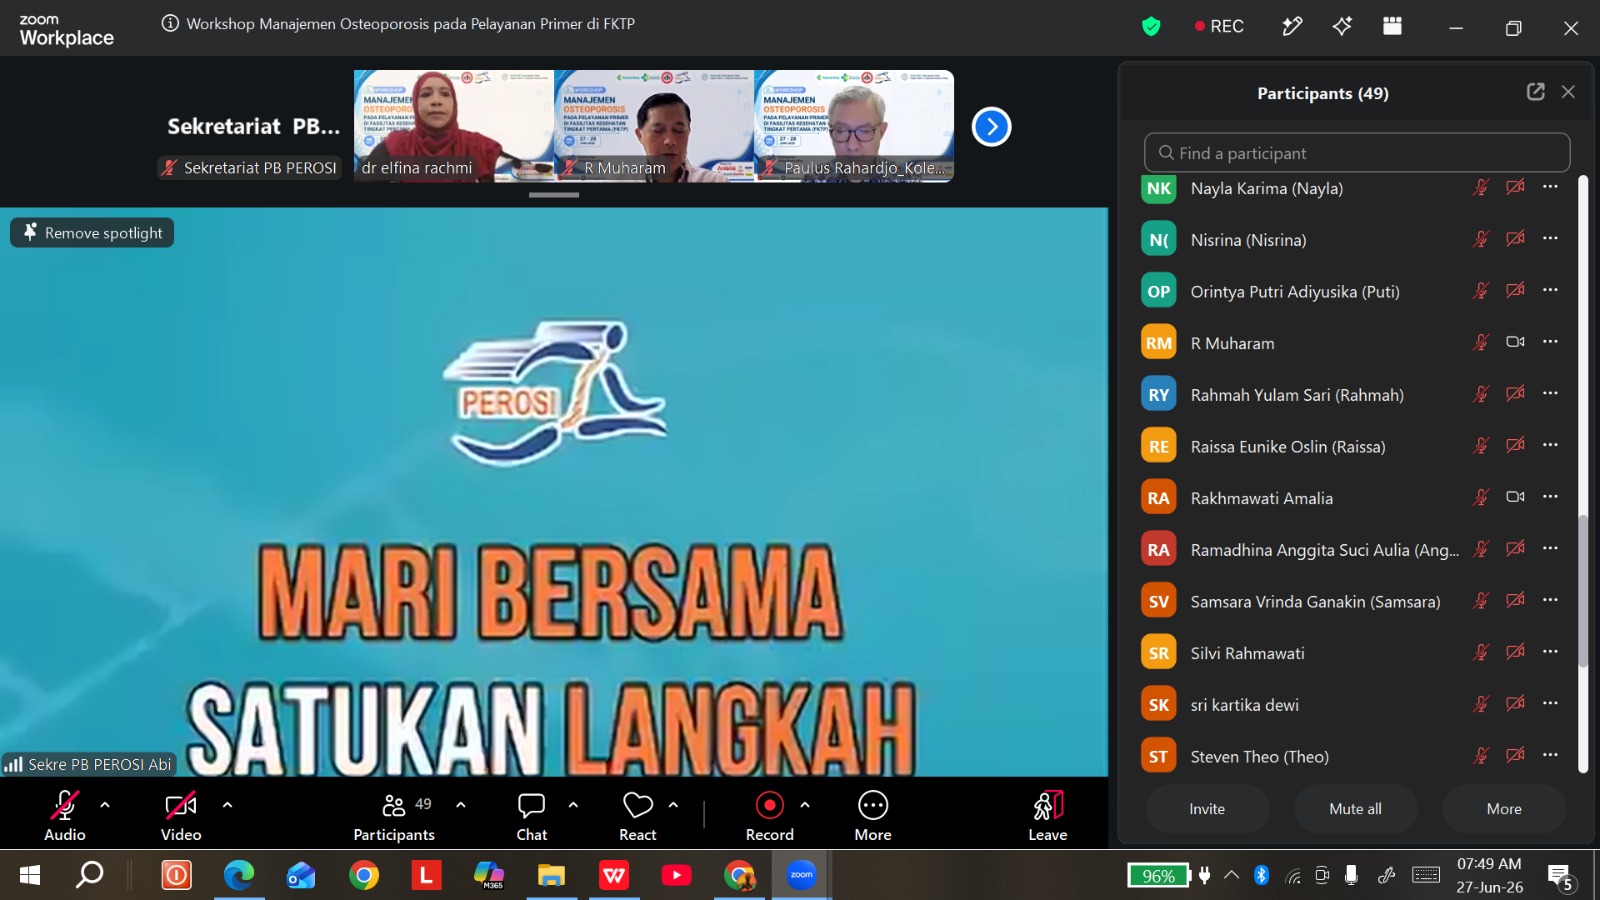Open YouTube app from taskbar

point(676,876)
